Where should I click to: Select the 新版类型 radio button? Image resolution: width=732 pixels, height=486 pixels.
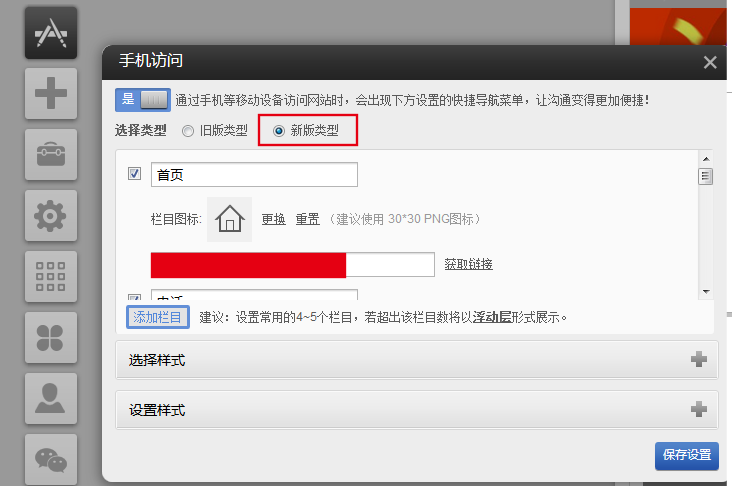coord(279,131)
